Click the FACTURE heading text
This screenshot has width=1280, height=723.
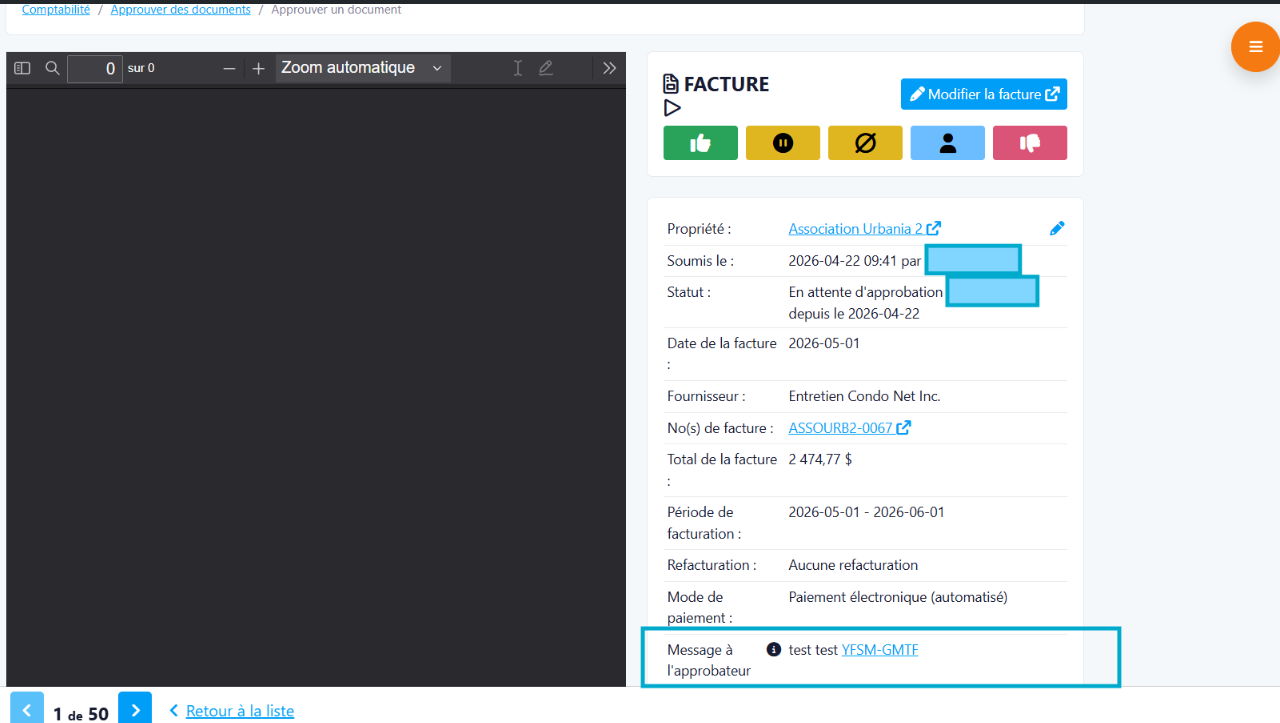(726, 84)
